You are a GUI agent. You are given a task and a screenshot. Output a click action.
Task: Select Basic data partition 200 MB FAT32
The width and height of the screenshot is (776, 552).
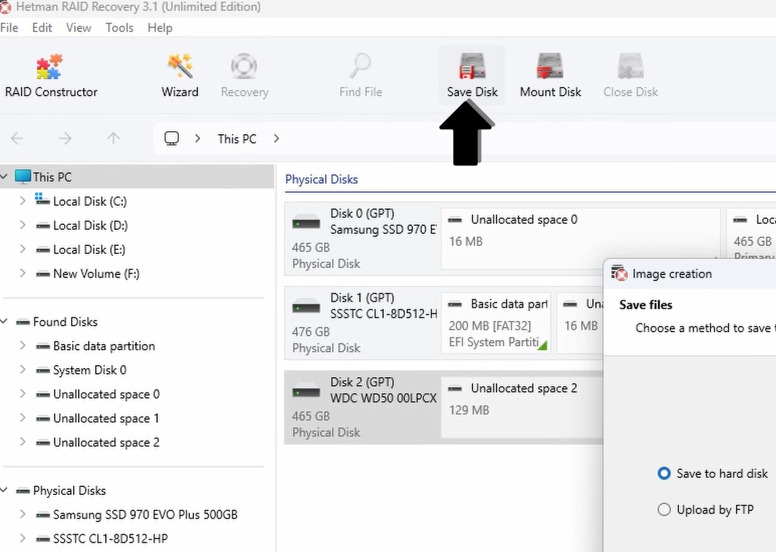[x=496, y=323]
